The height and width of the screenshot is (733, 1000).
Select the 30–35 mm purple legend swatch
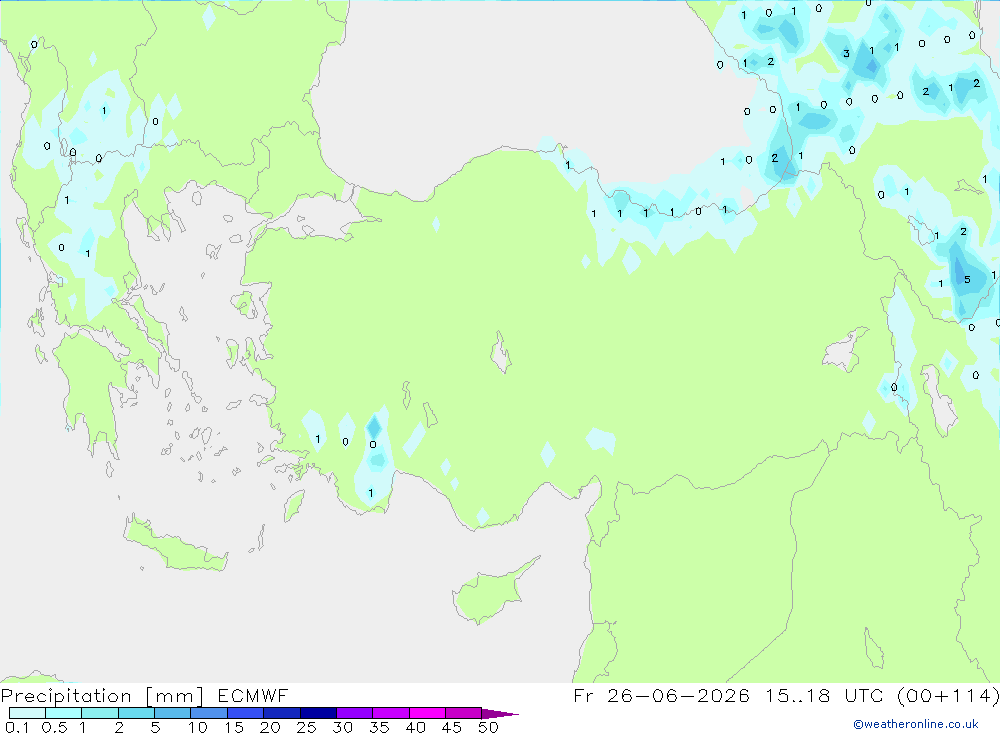pos(355,713)
